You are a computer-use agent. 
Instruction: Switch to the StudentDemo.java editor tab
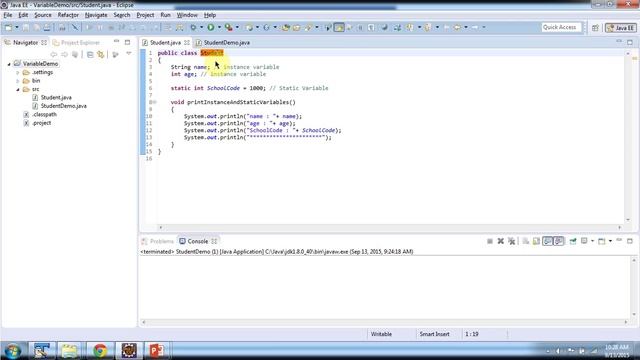[227, 42]
